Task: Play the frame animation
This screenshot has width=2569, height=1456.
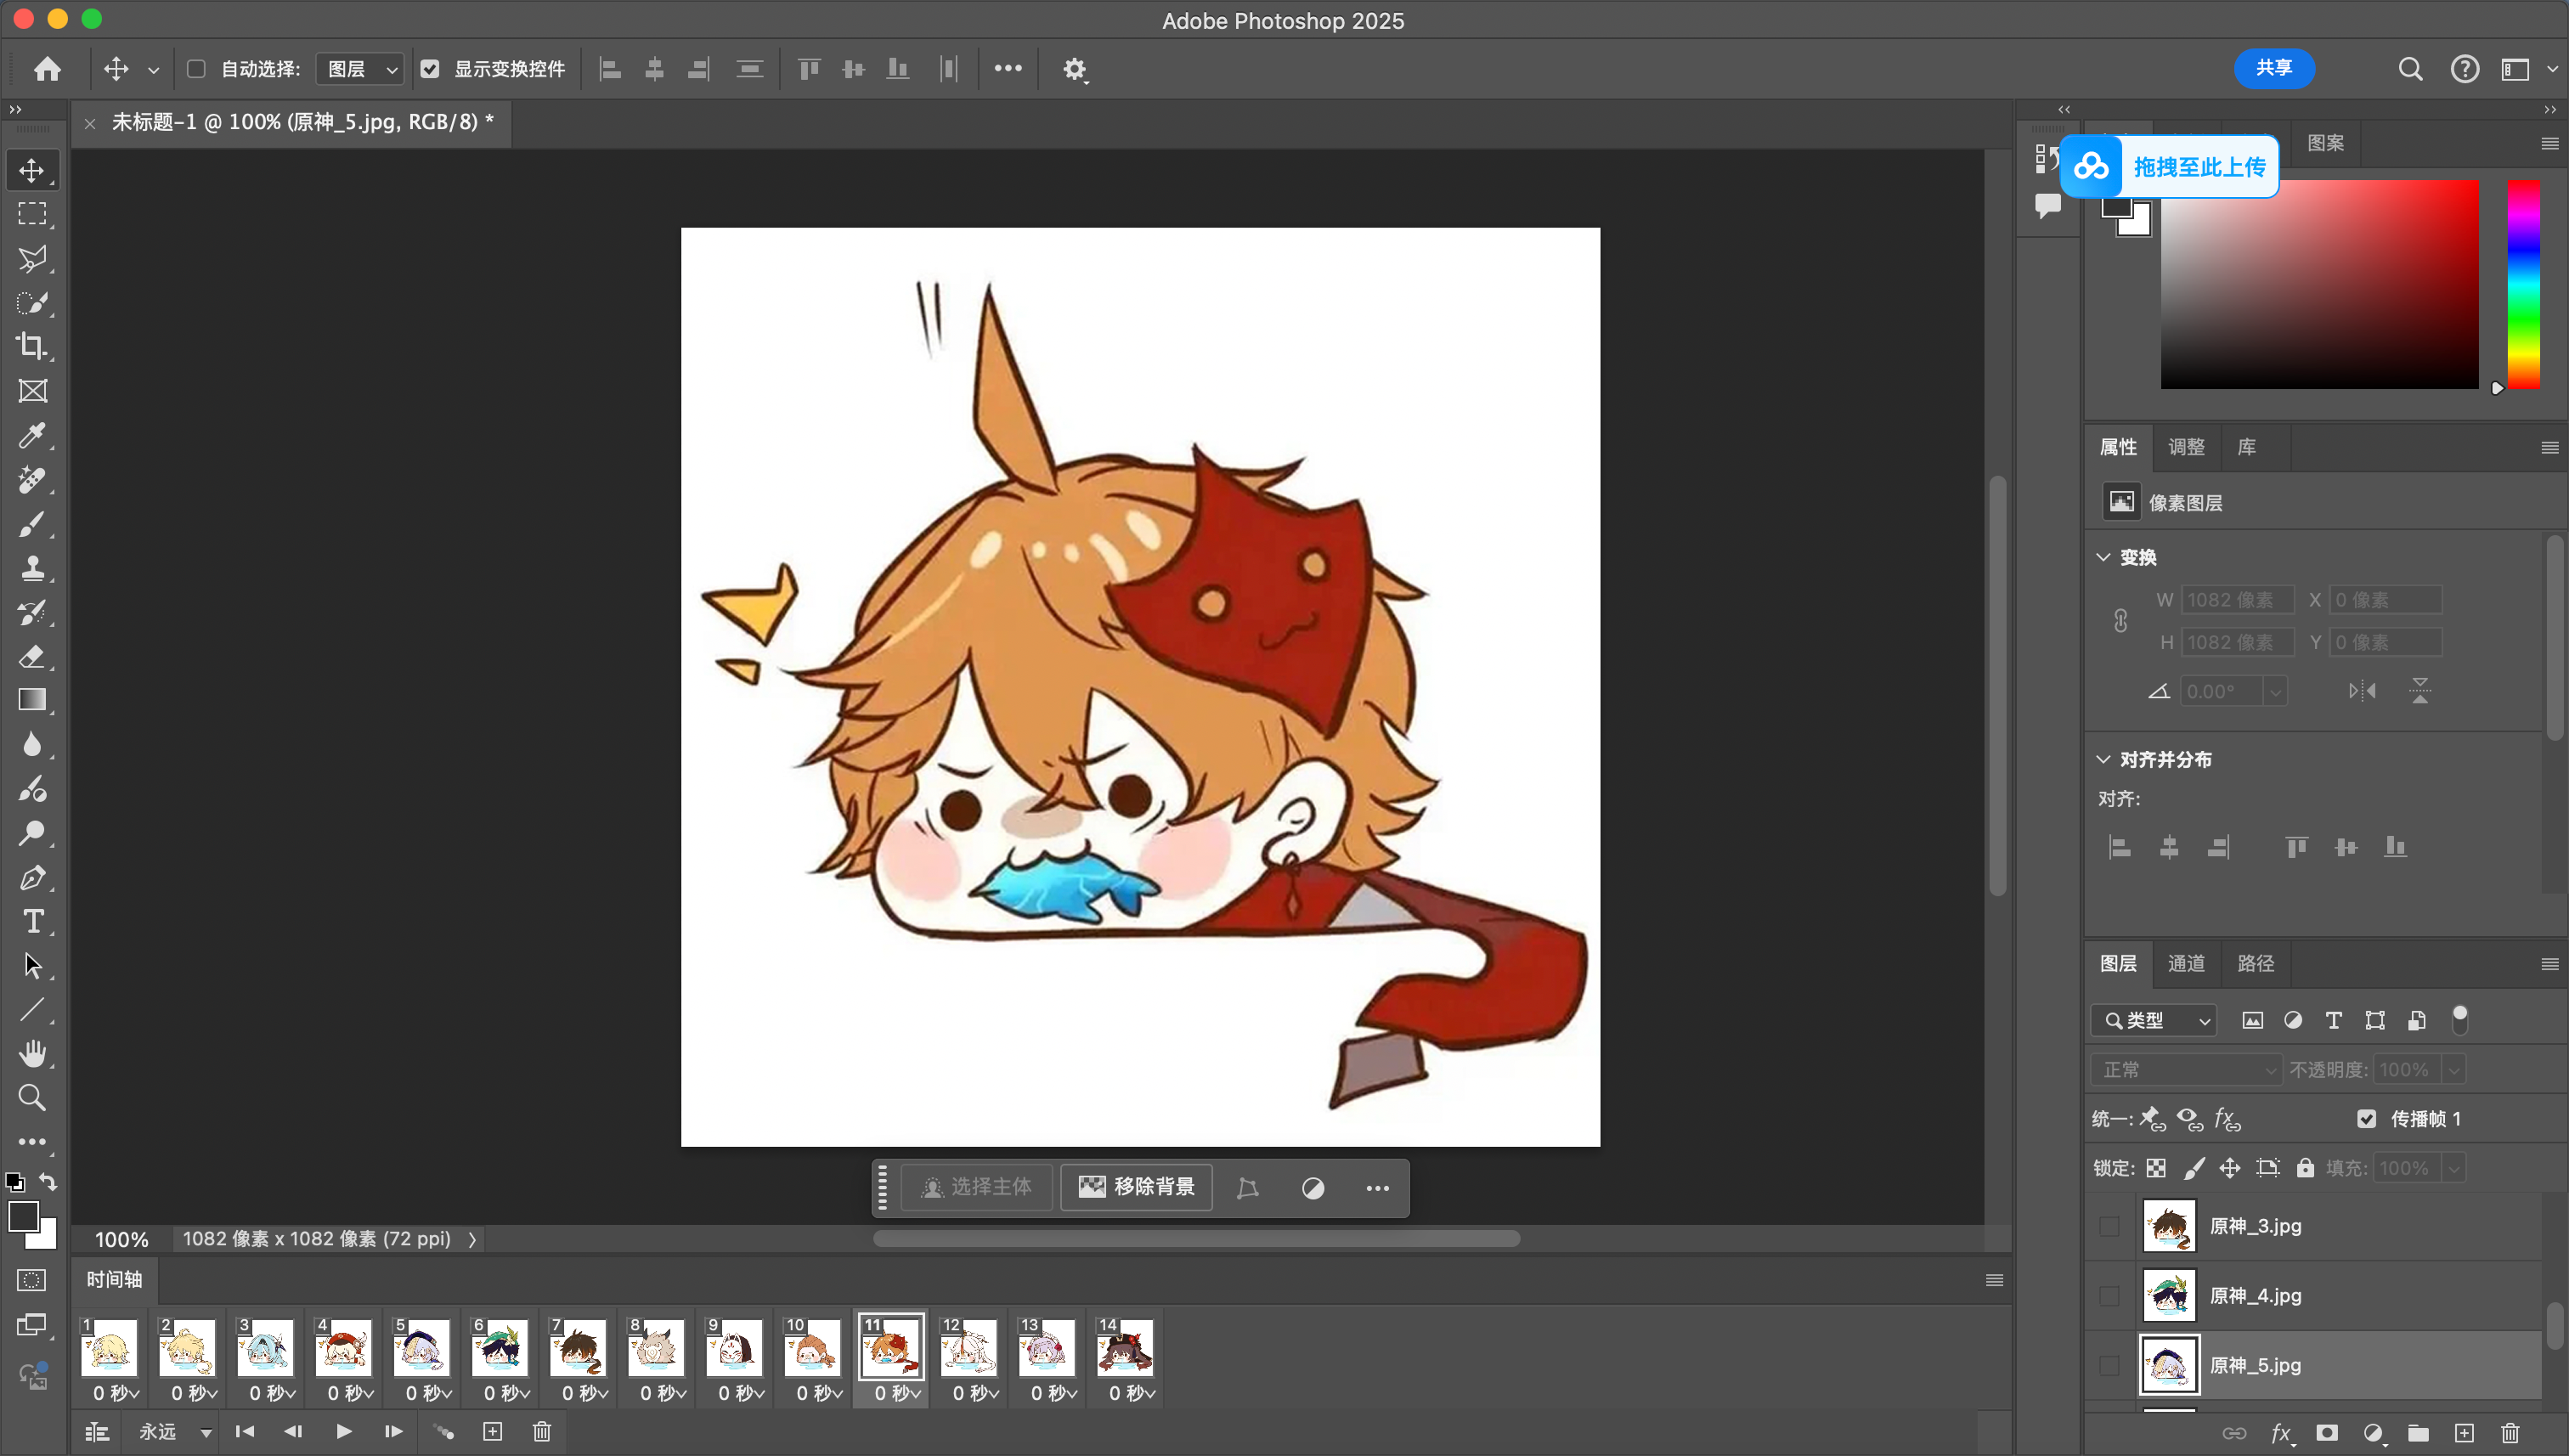Action: tap(343, 1432)
